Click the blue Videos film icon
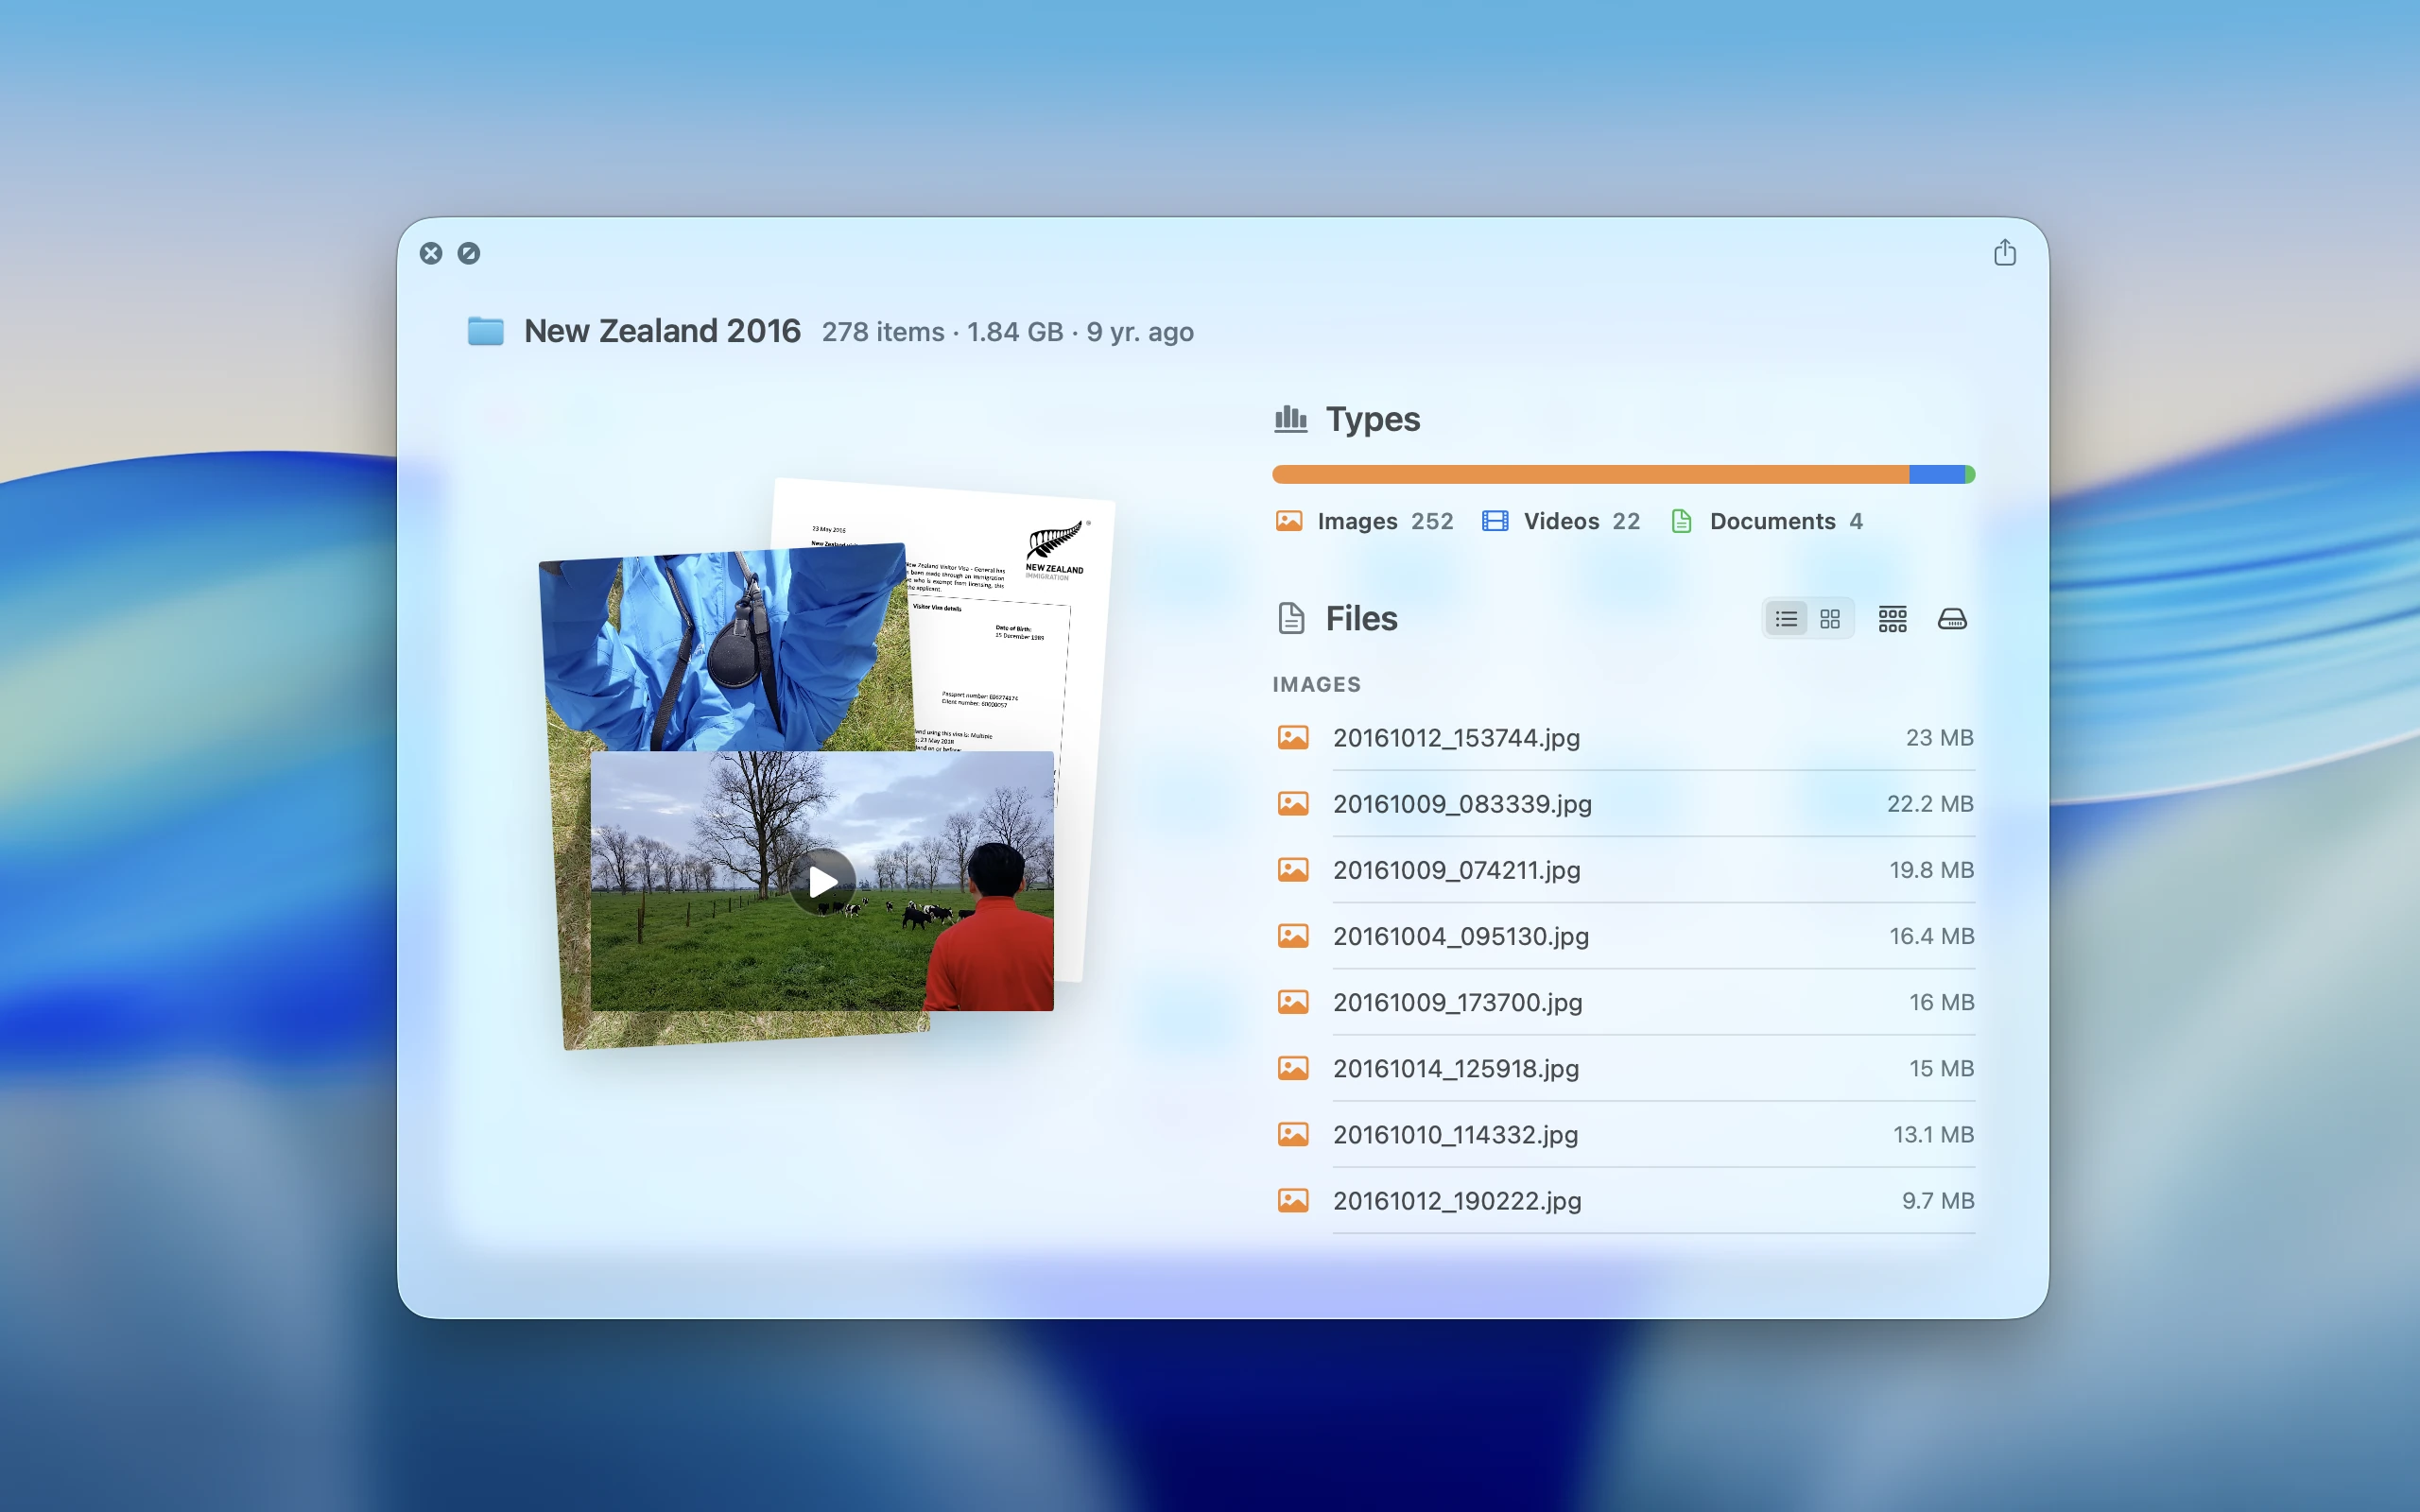2420x1512 pixels. pos(1495,521)
